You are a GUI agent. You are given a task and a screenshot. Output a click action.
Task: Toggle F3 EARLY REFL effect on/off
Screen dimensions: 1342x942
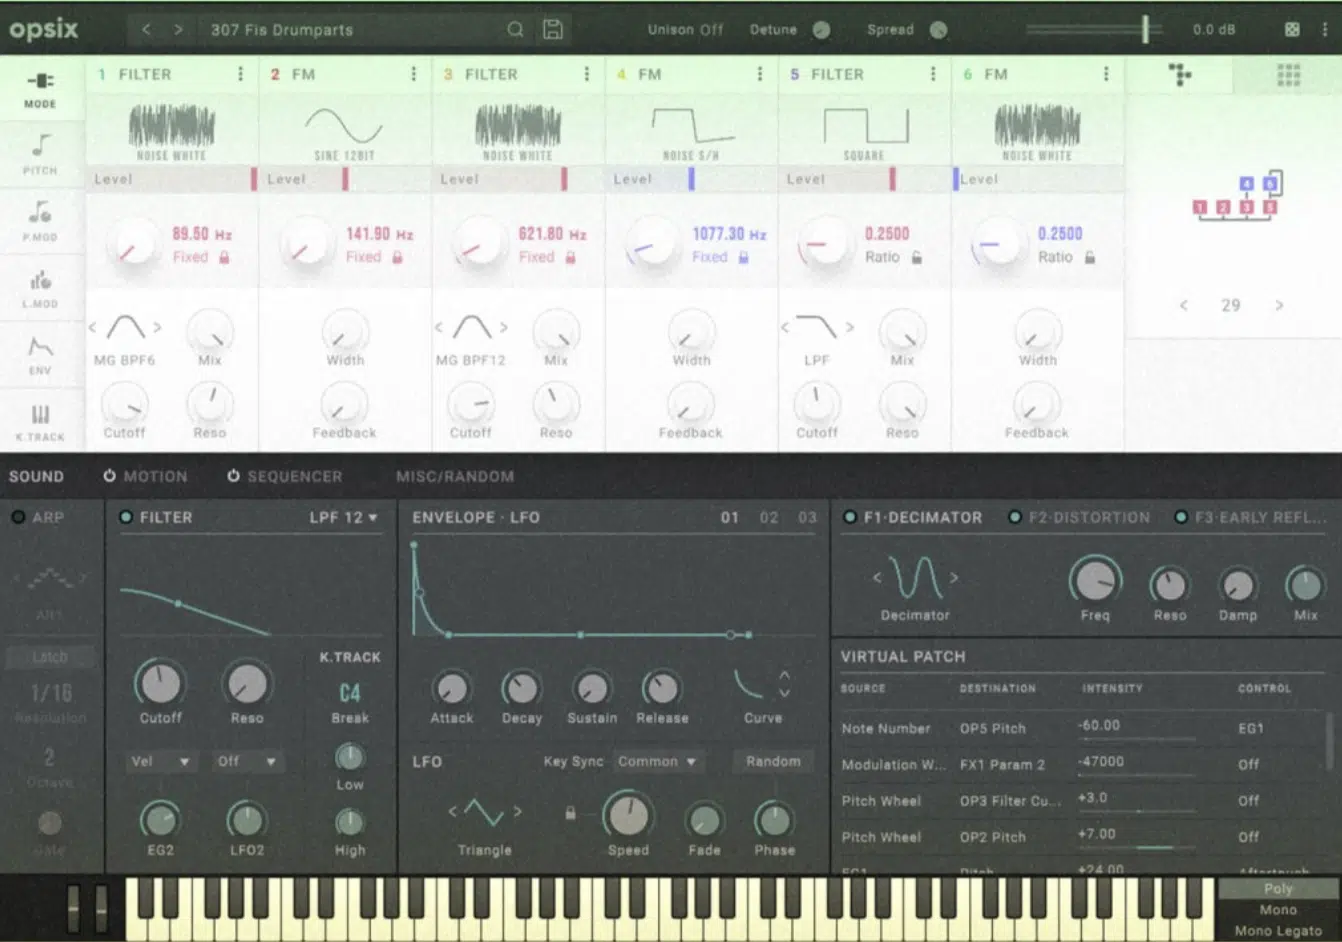tap(1181, 517)
